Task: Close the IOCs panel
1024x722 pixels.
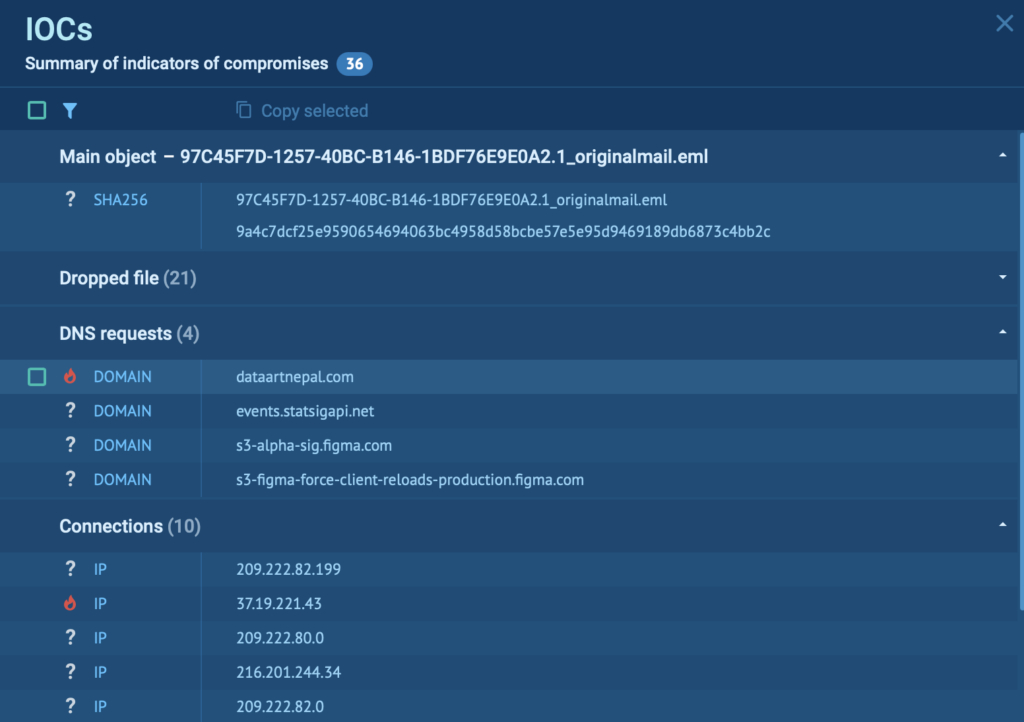Action: click(1004, 24)
